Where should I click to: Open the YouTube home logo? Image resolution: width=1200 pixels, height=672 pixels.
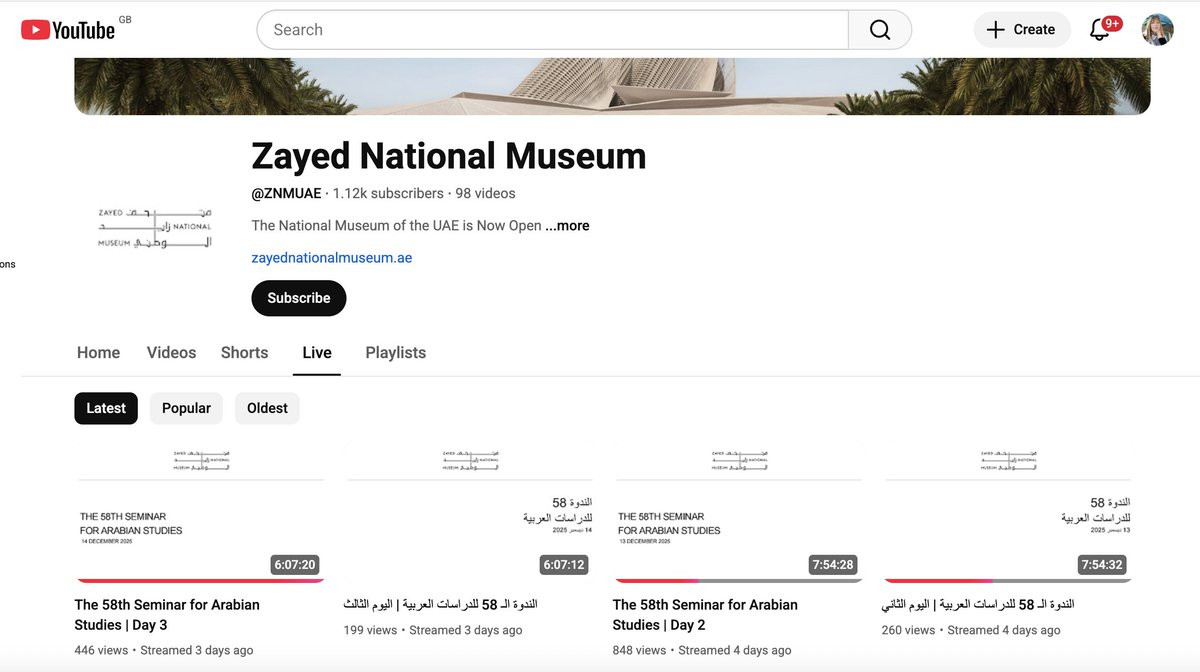tap(68, 30)
